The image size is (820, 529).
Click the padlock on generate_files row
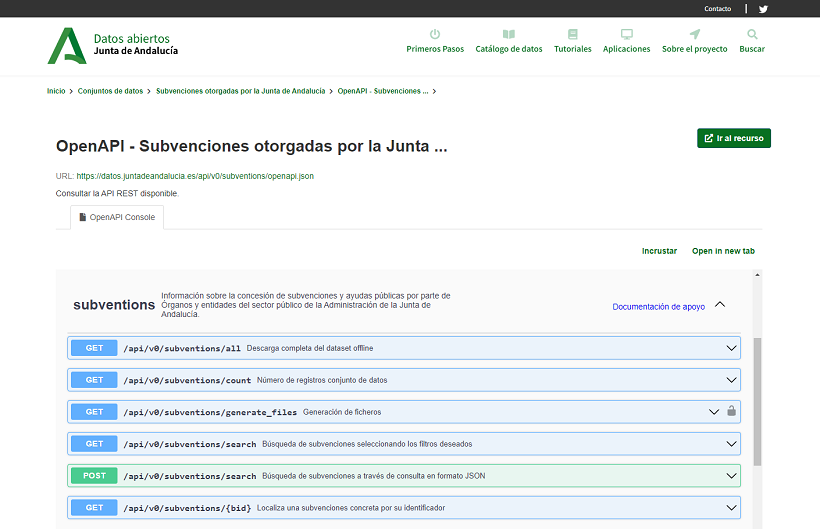pos(732,411)
